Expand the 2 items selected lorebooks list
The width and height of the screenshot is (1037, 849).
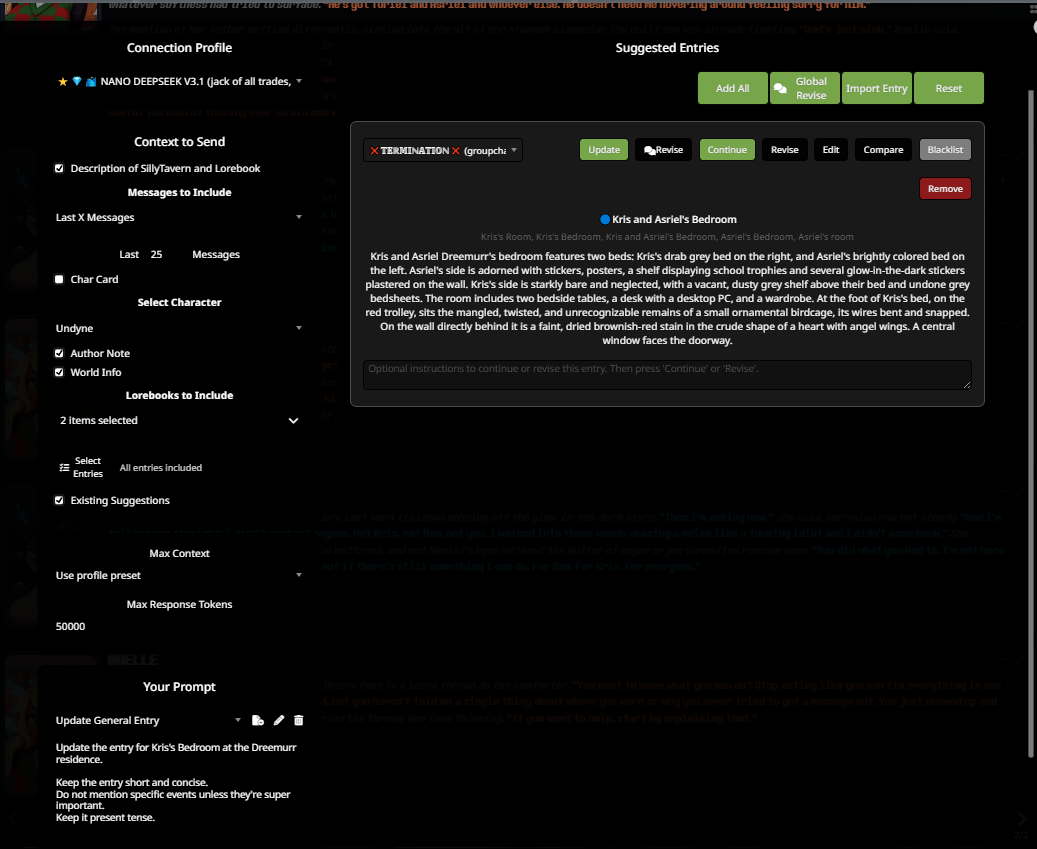click(179, 421)
